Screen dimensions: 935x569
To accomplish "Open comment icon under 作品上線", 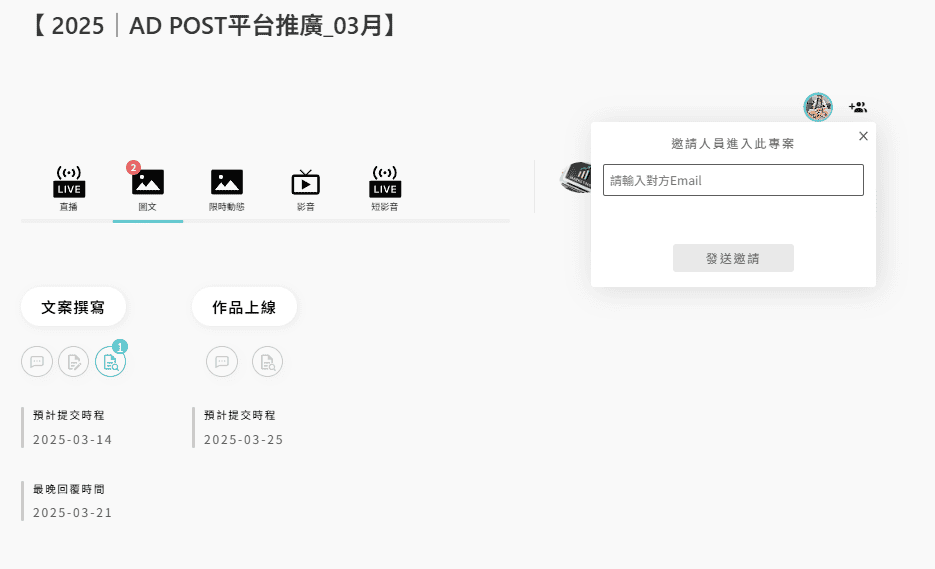I will [x=222, y=362].
